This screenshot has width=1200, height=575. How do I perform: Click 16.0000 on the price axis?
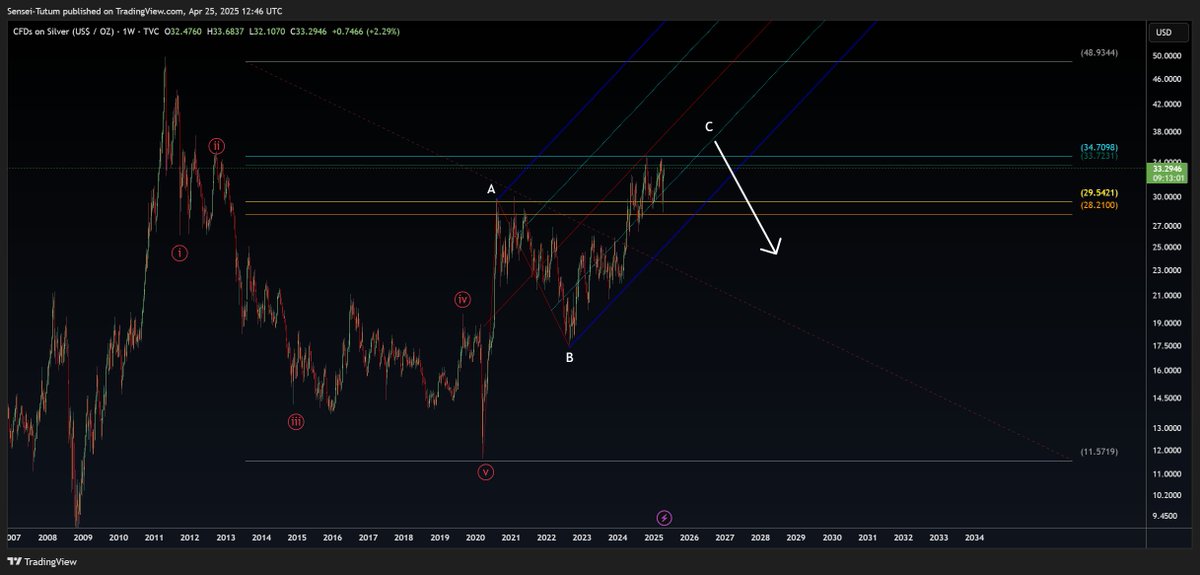(1167, 371)
